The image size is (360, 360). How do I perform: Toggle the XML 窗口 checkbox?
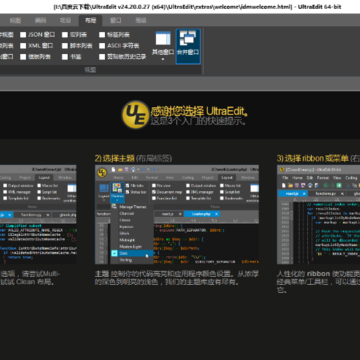23,46
